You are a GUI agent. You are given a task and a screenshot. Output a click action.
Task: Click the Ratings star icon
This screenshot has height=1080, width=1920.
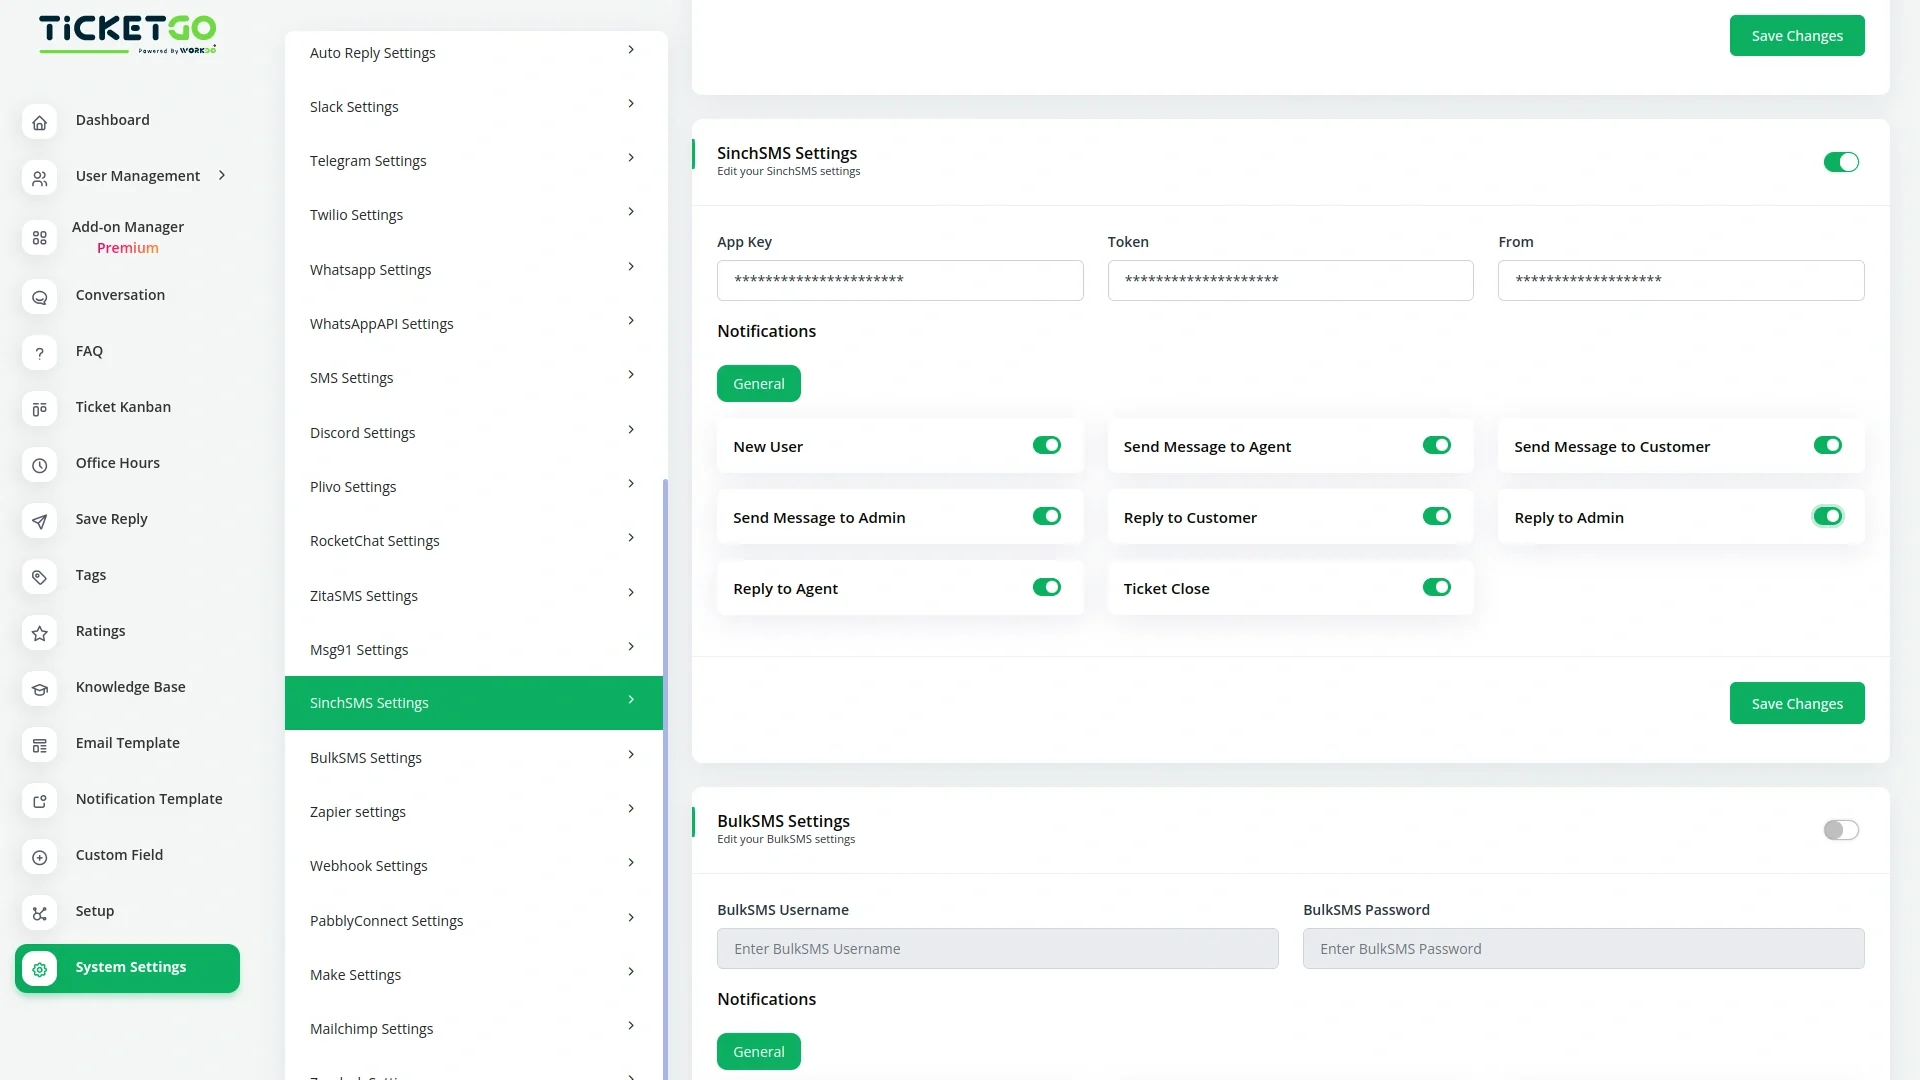point(39,633)
